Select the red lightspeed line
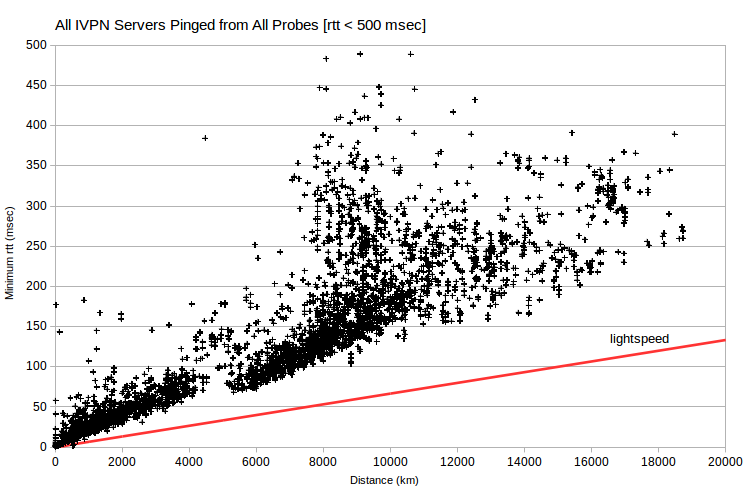This screenshot has width=745, height=489. pos(390,394)
